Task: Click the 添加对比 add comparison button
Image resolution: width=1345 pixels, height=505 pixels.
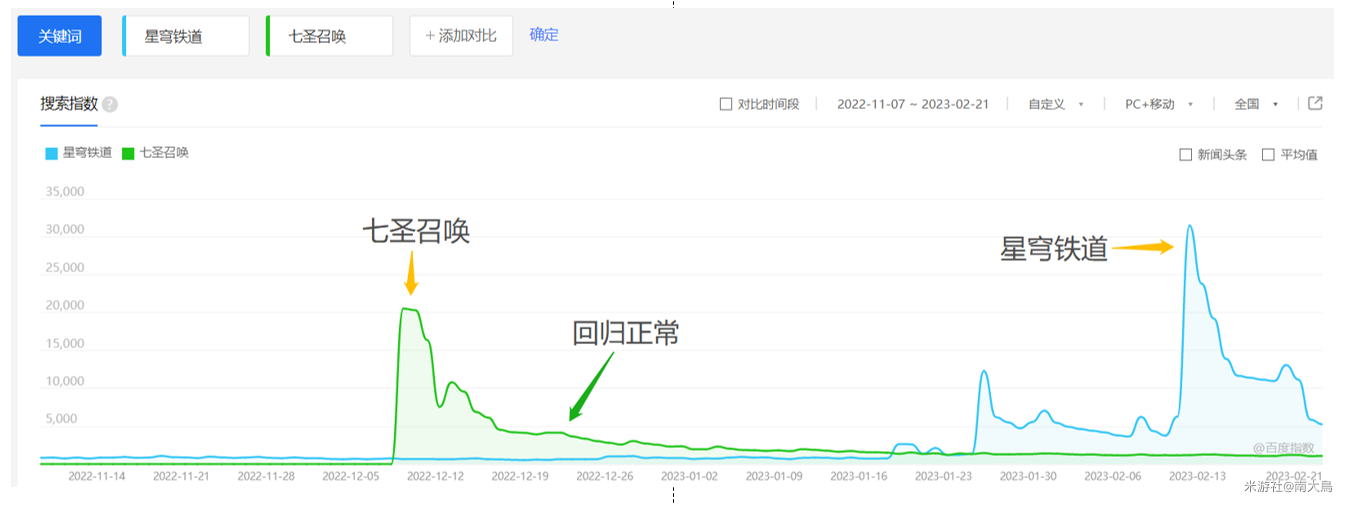Action: [x=461, y=36]
